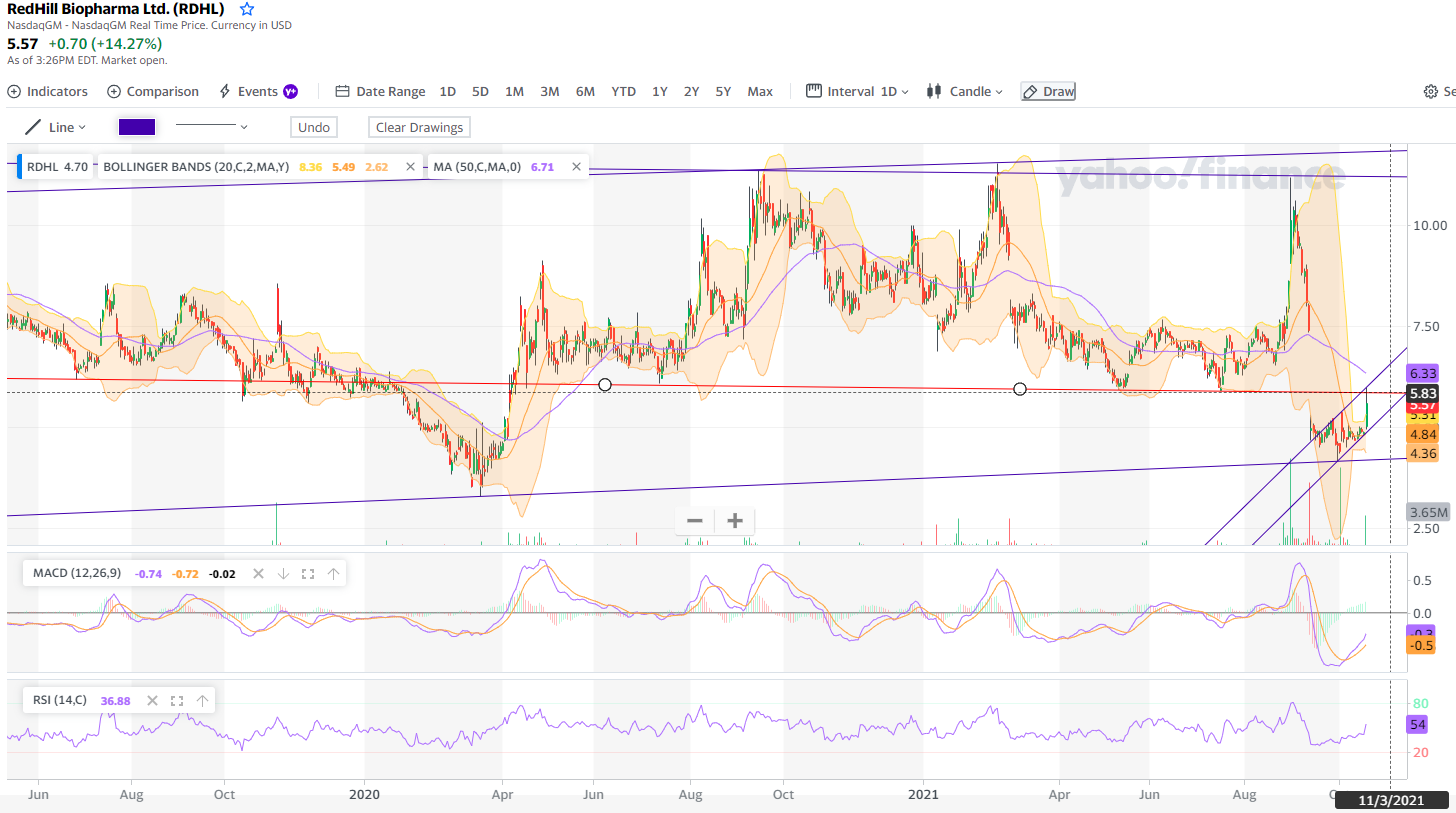Click the Clear Drawings button
1456x813 pixels.
point(419,127)
